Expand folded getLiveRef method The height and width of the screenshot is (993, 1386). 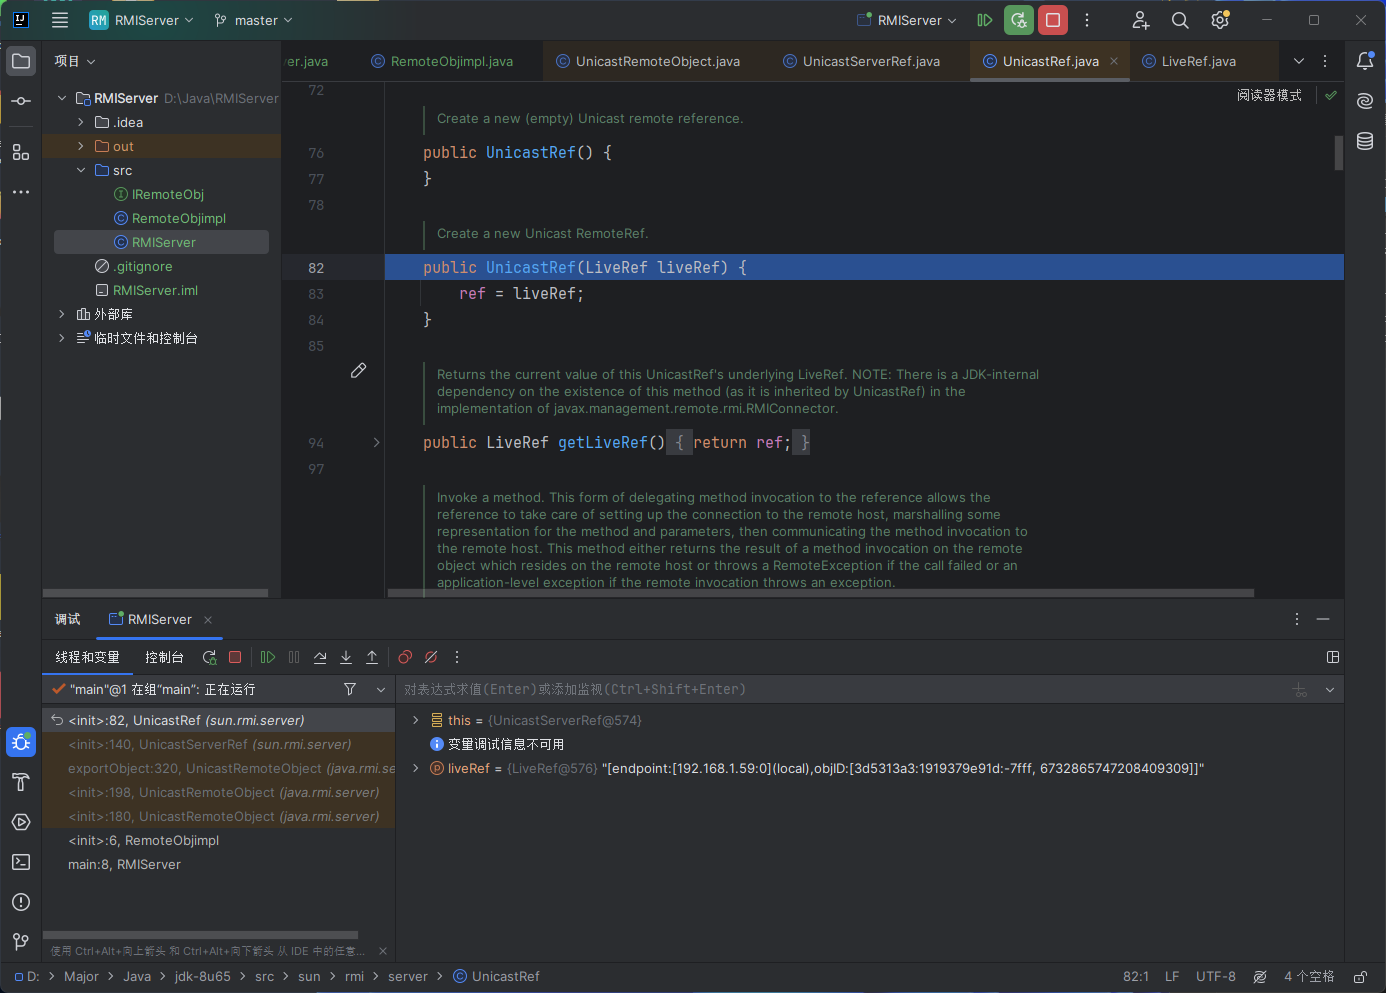point(376,442)
